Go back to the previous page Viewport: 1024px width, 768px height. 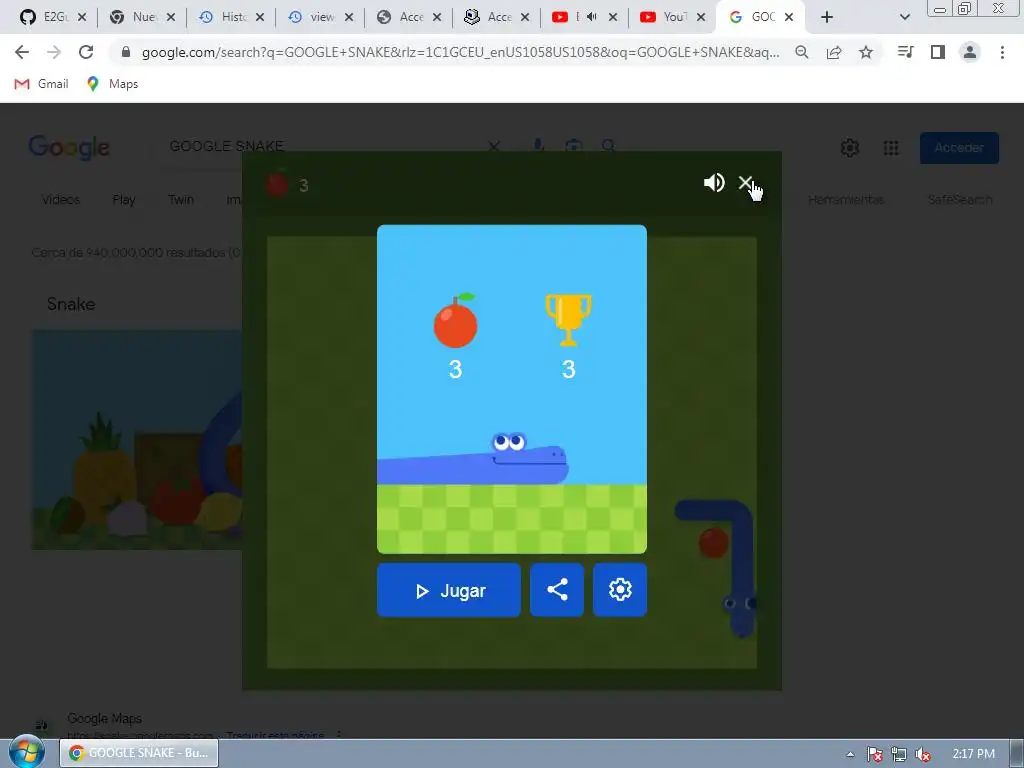22,52
